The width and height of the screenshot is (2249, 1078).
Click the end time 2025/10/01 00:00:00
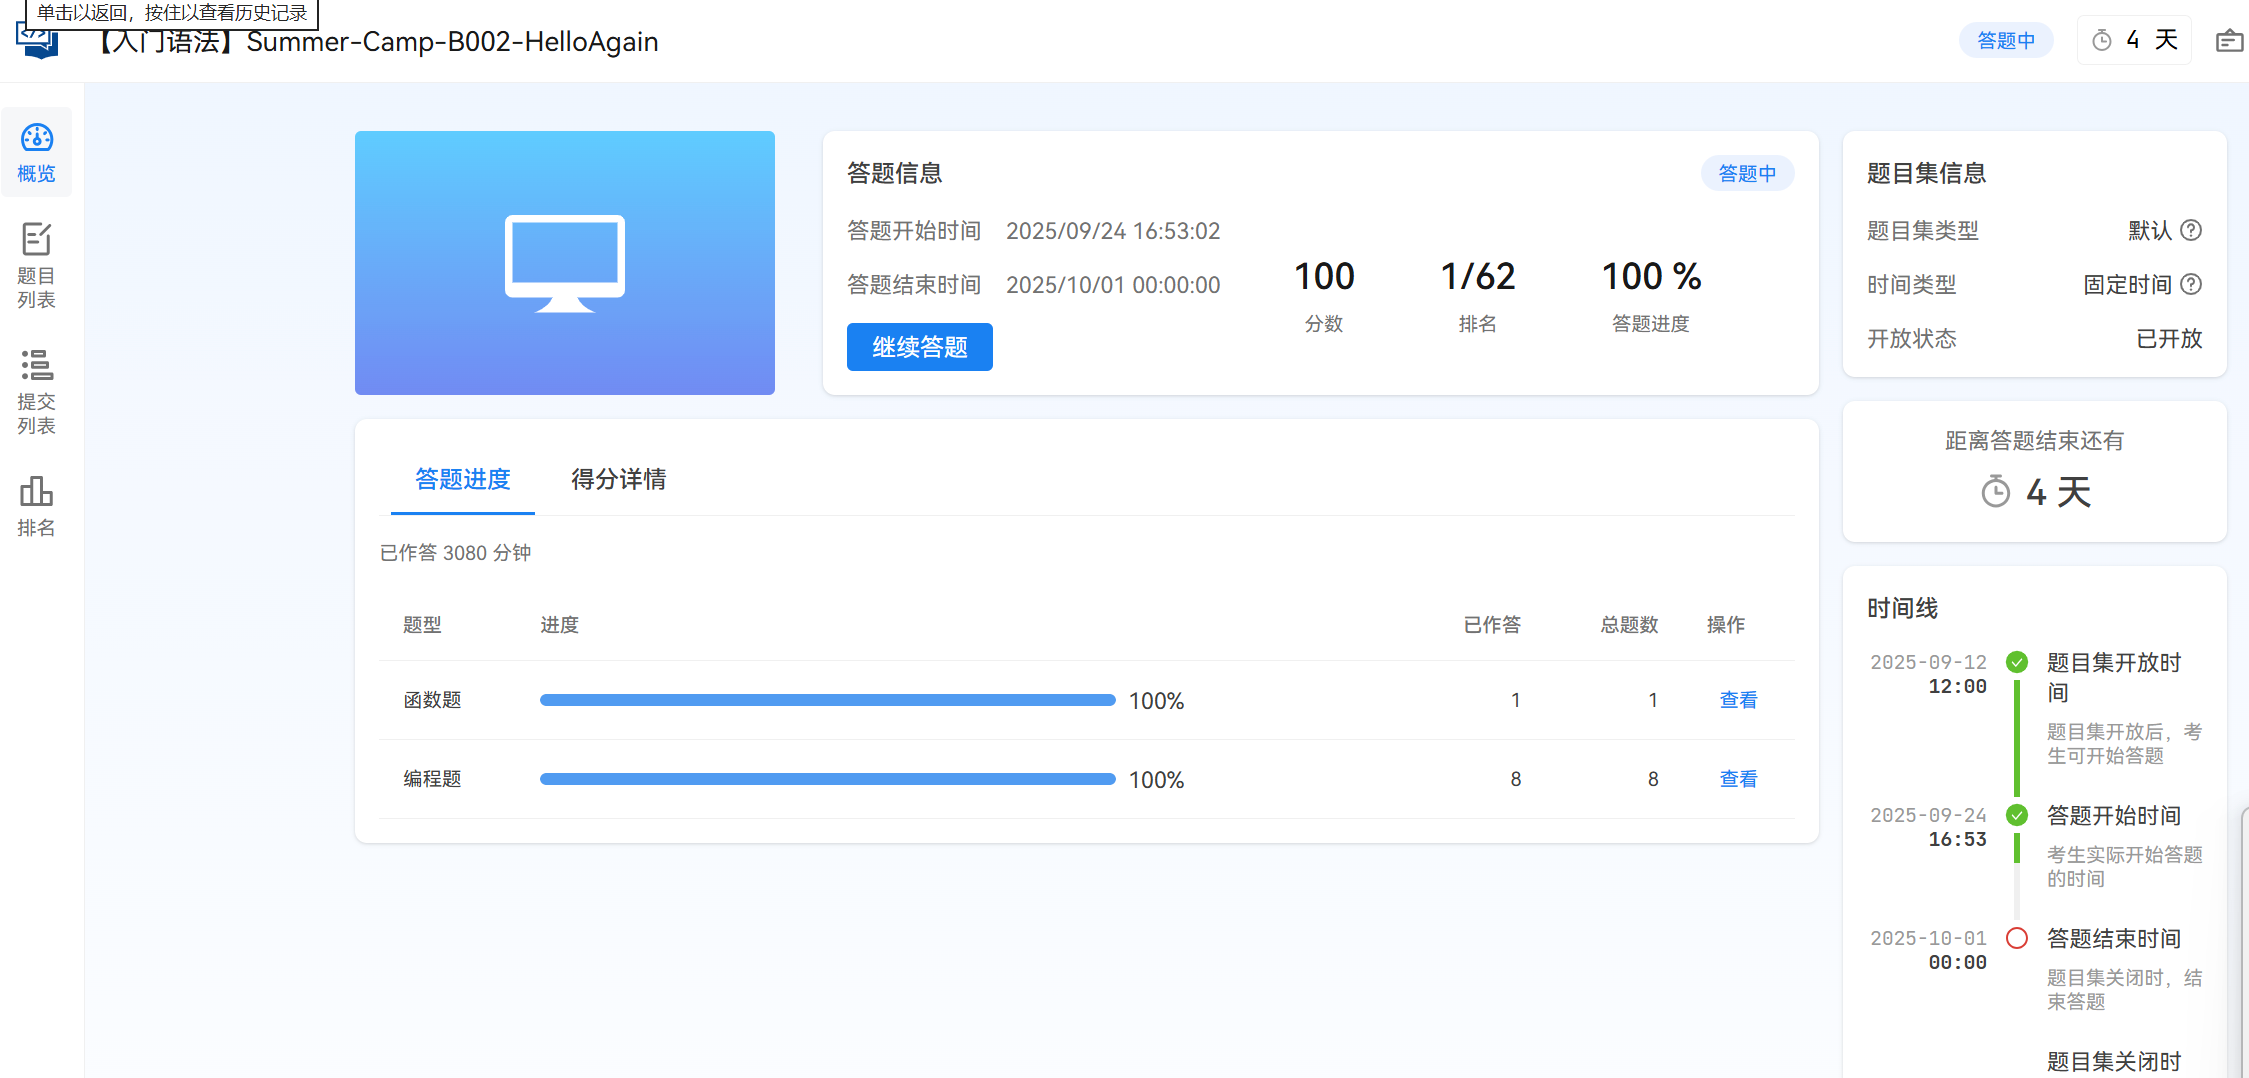1113,285
